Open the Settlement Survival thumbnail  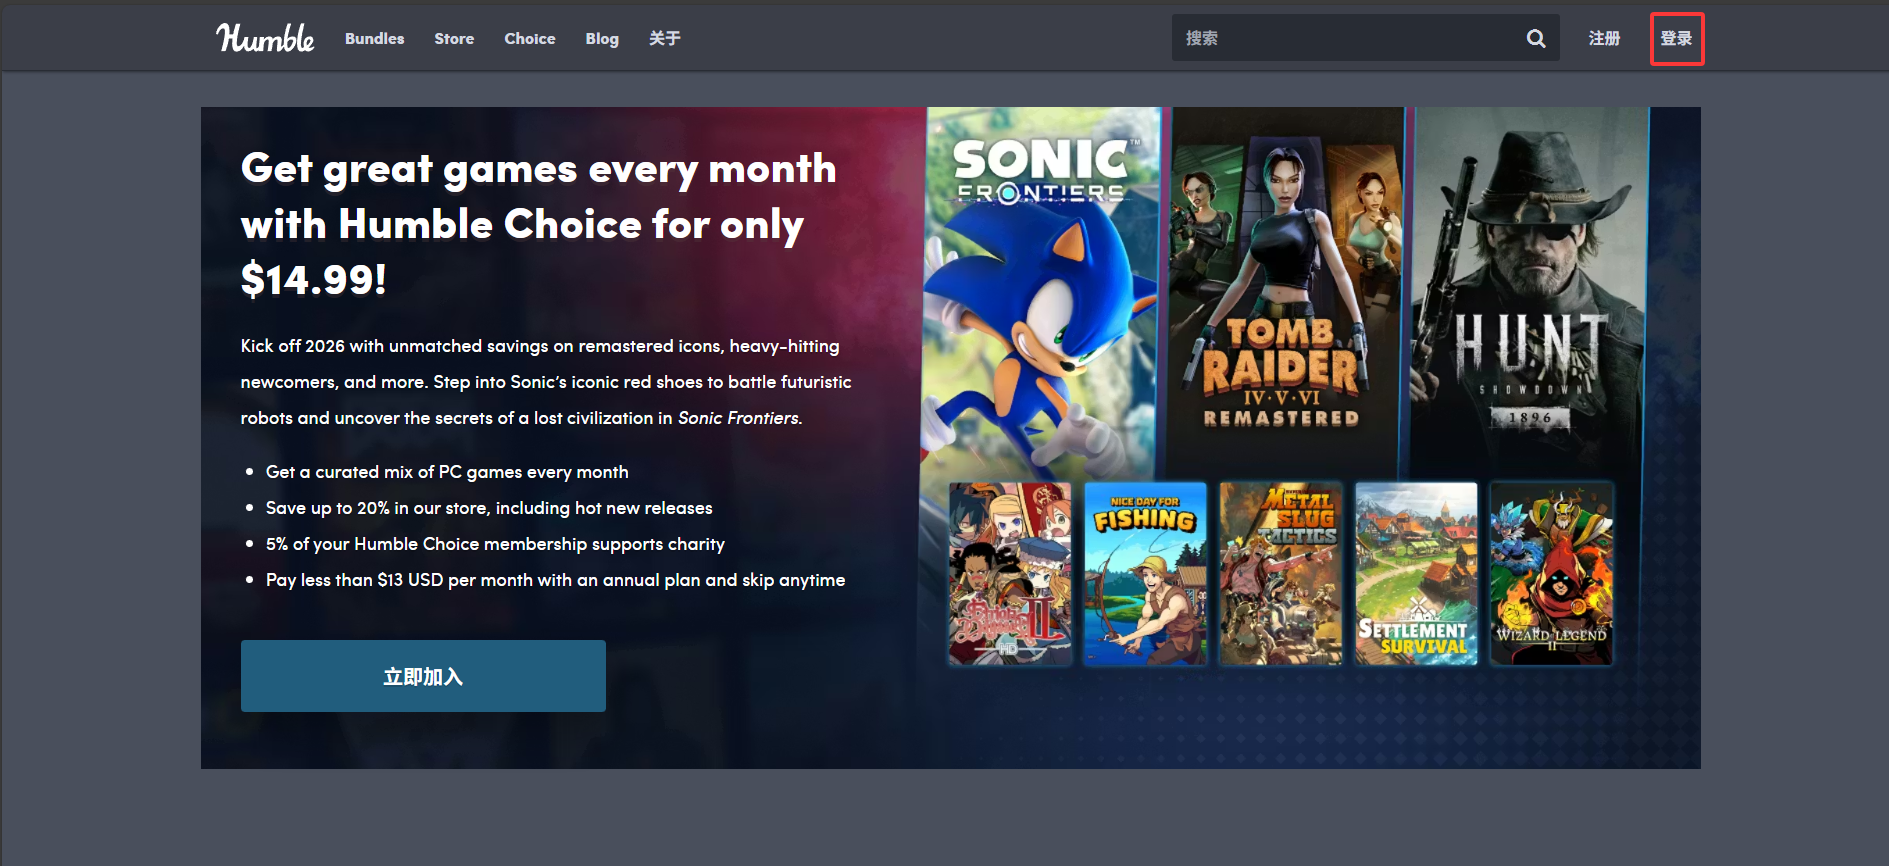pyautogui.click(x=1416, y=573)
